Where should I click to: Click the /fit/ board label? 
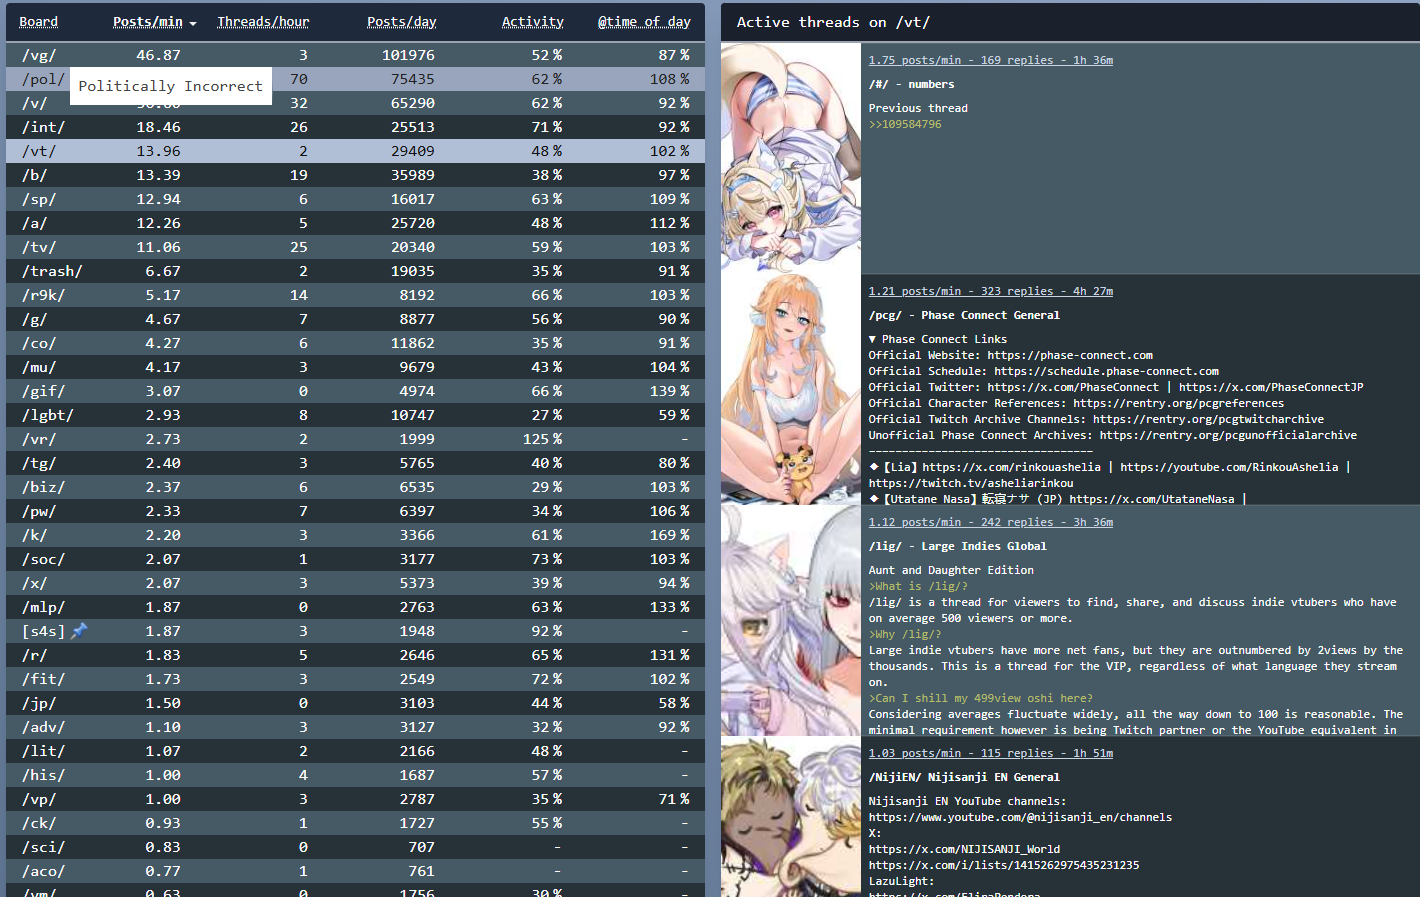click(x=43, y=679)
